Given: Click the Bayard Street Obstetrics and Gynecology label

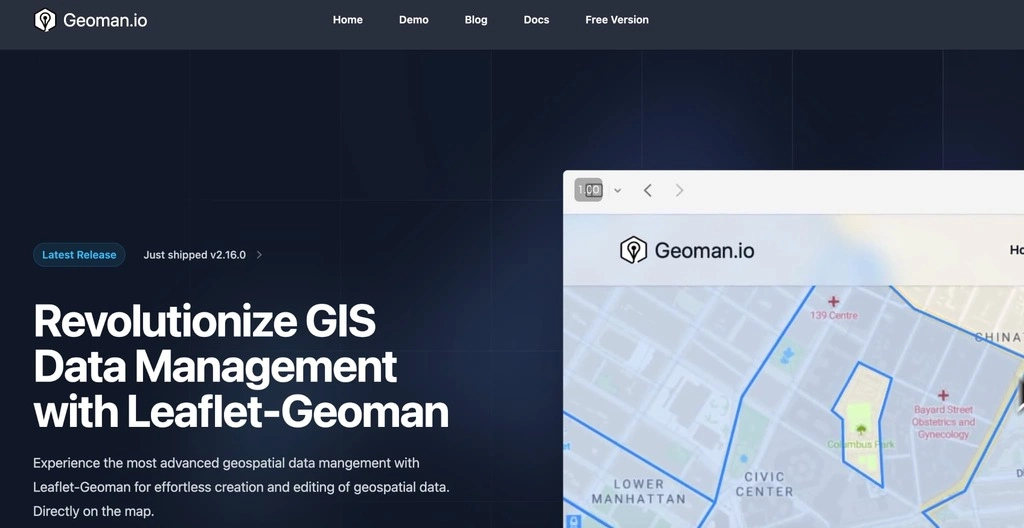Looking at the screenshot, I should [x=943, y=422].
